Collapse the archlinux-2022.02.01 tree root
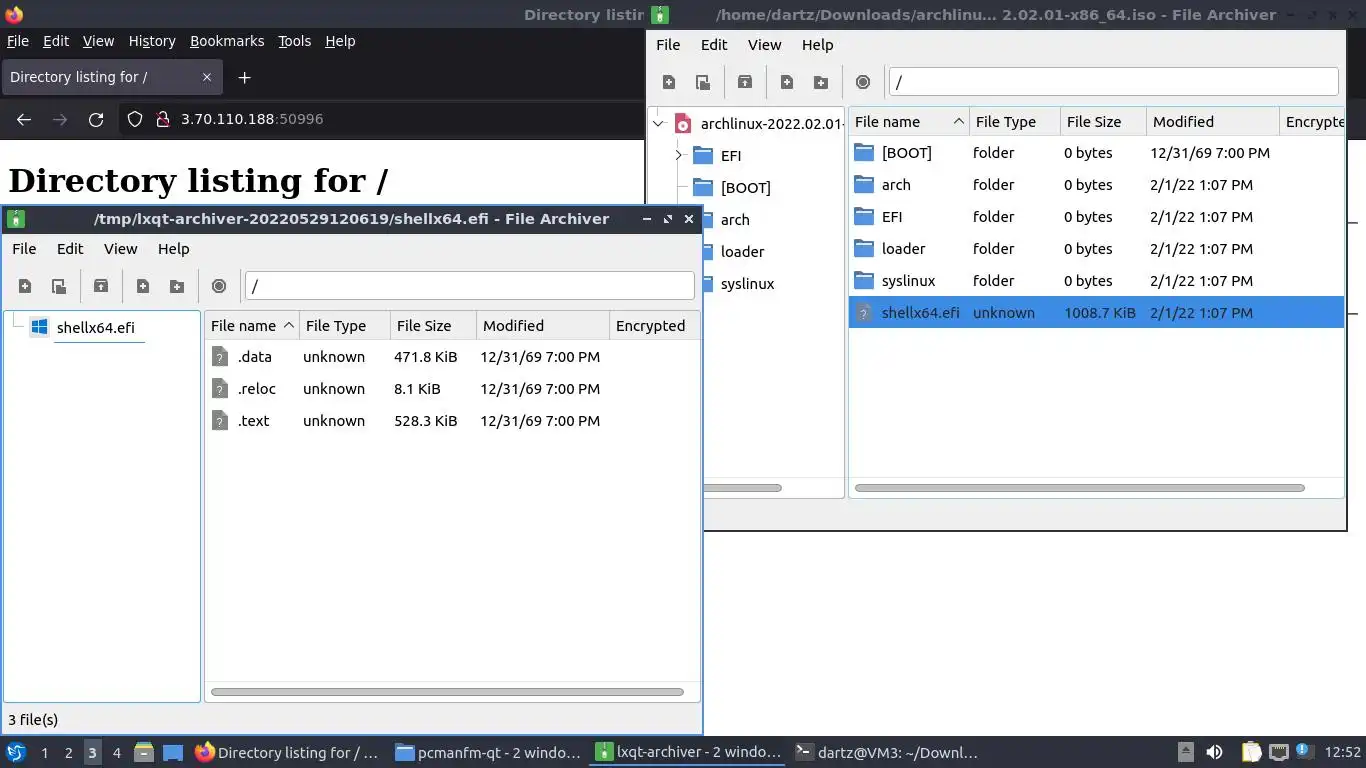 658,124
